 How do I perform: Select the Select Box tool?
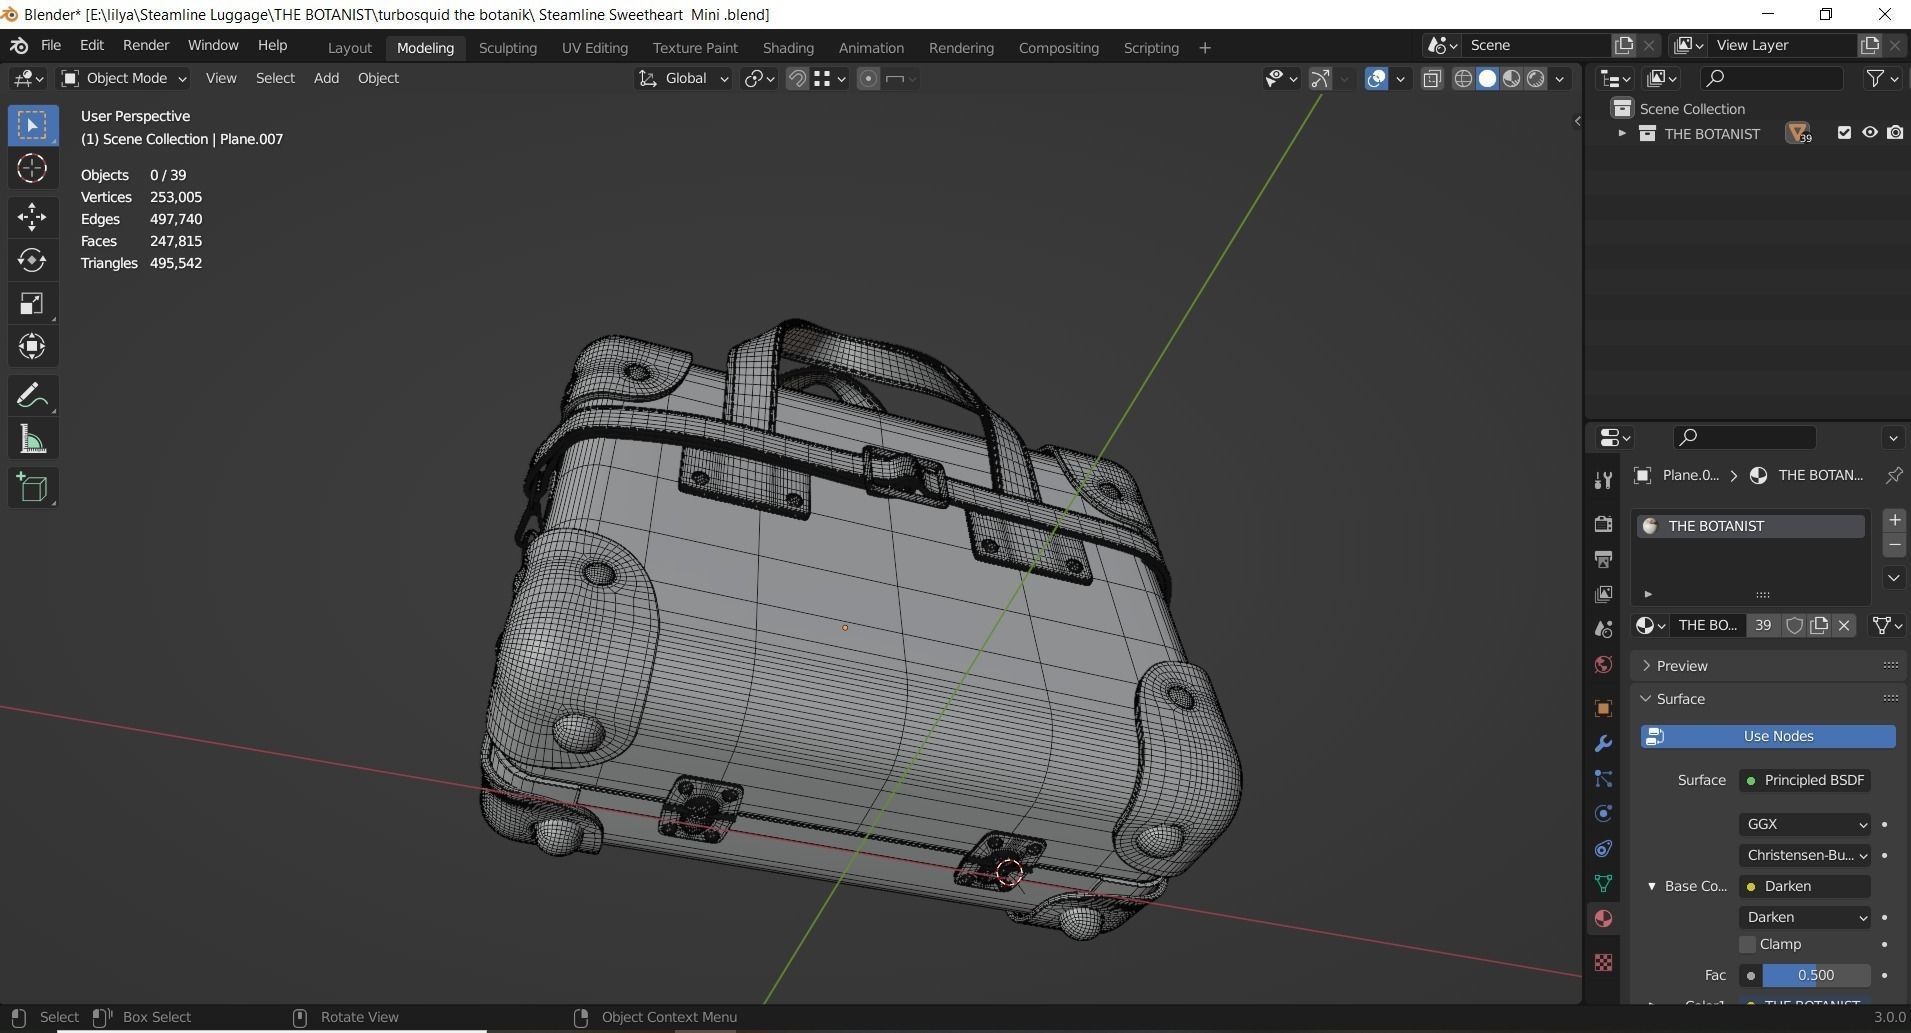coord(32,125)
